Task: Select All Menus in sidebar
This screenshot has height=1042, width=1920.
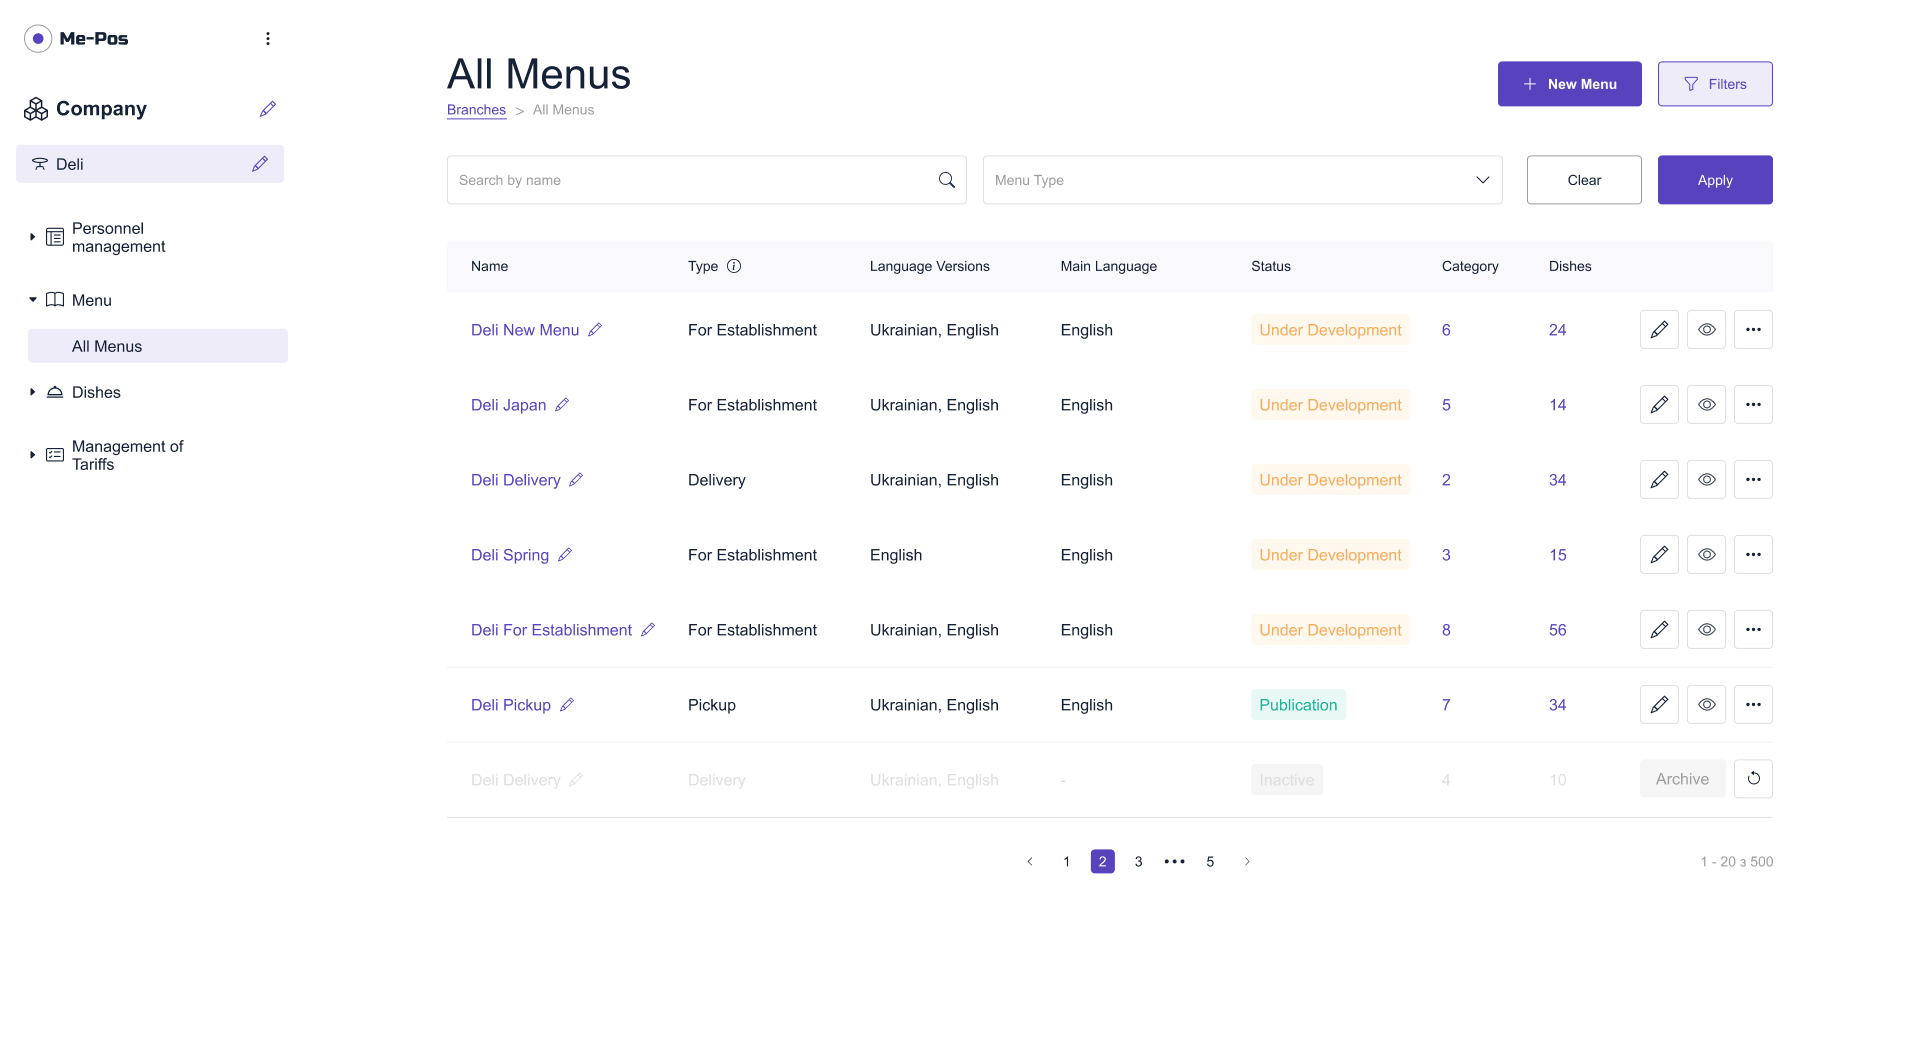Action: [158, 346]
